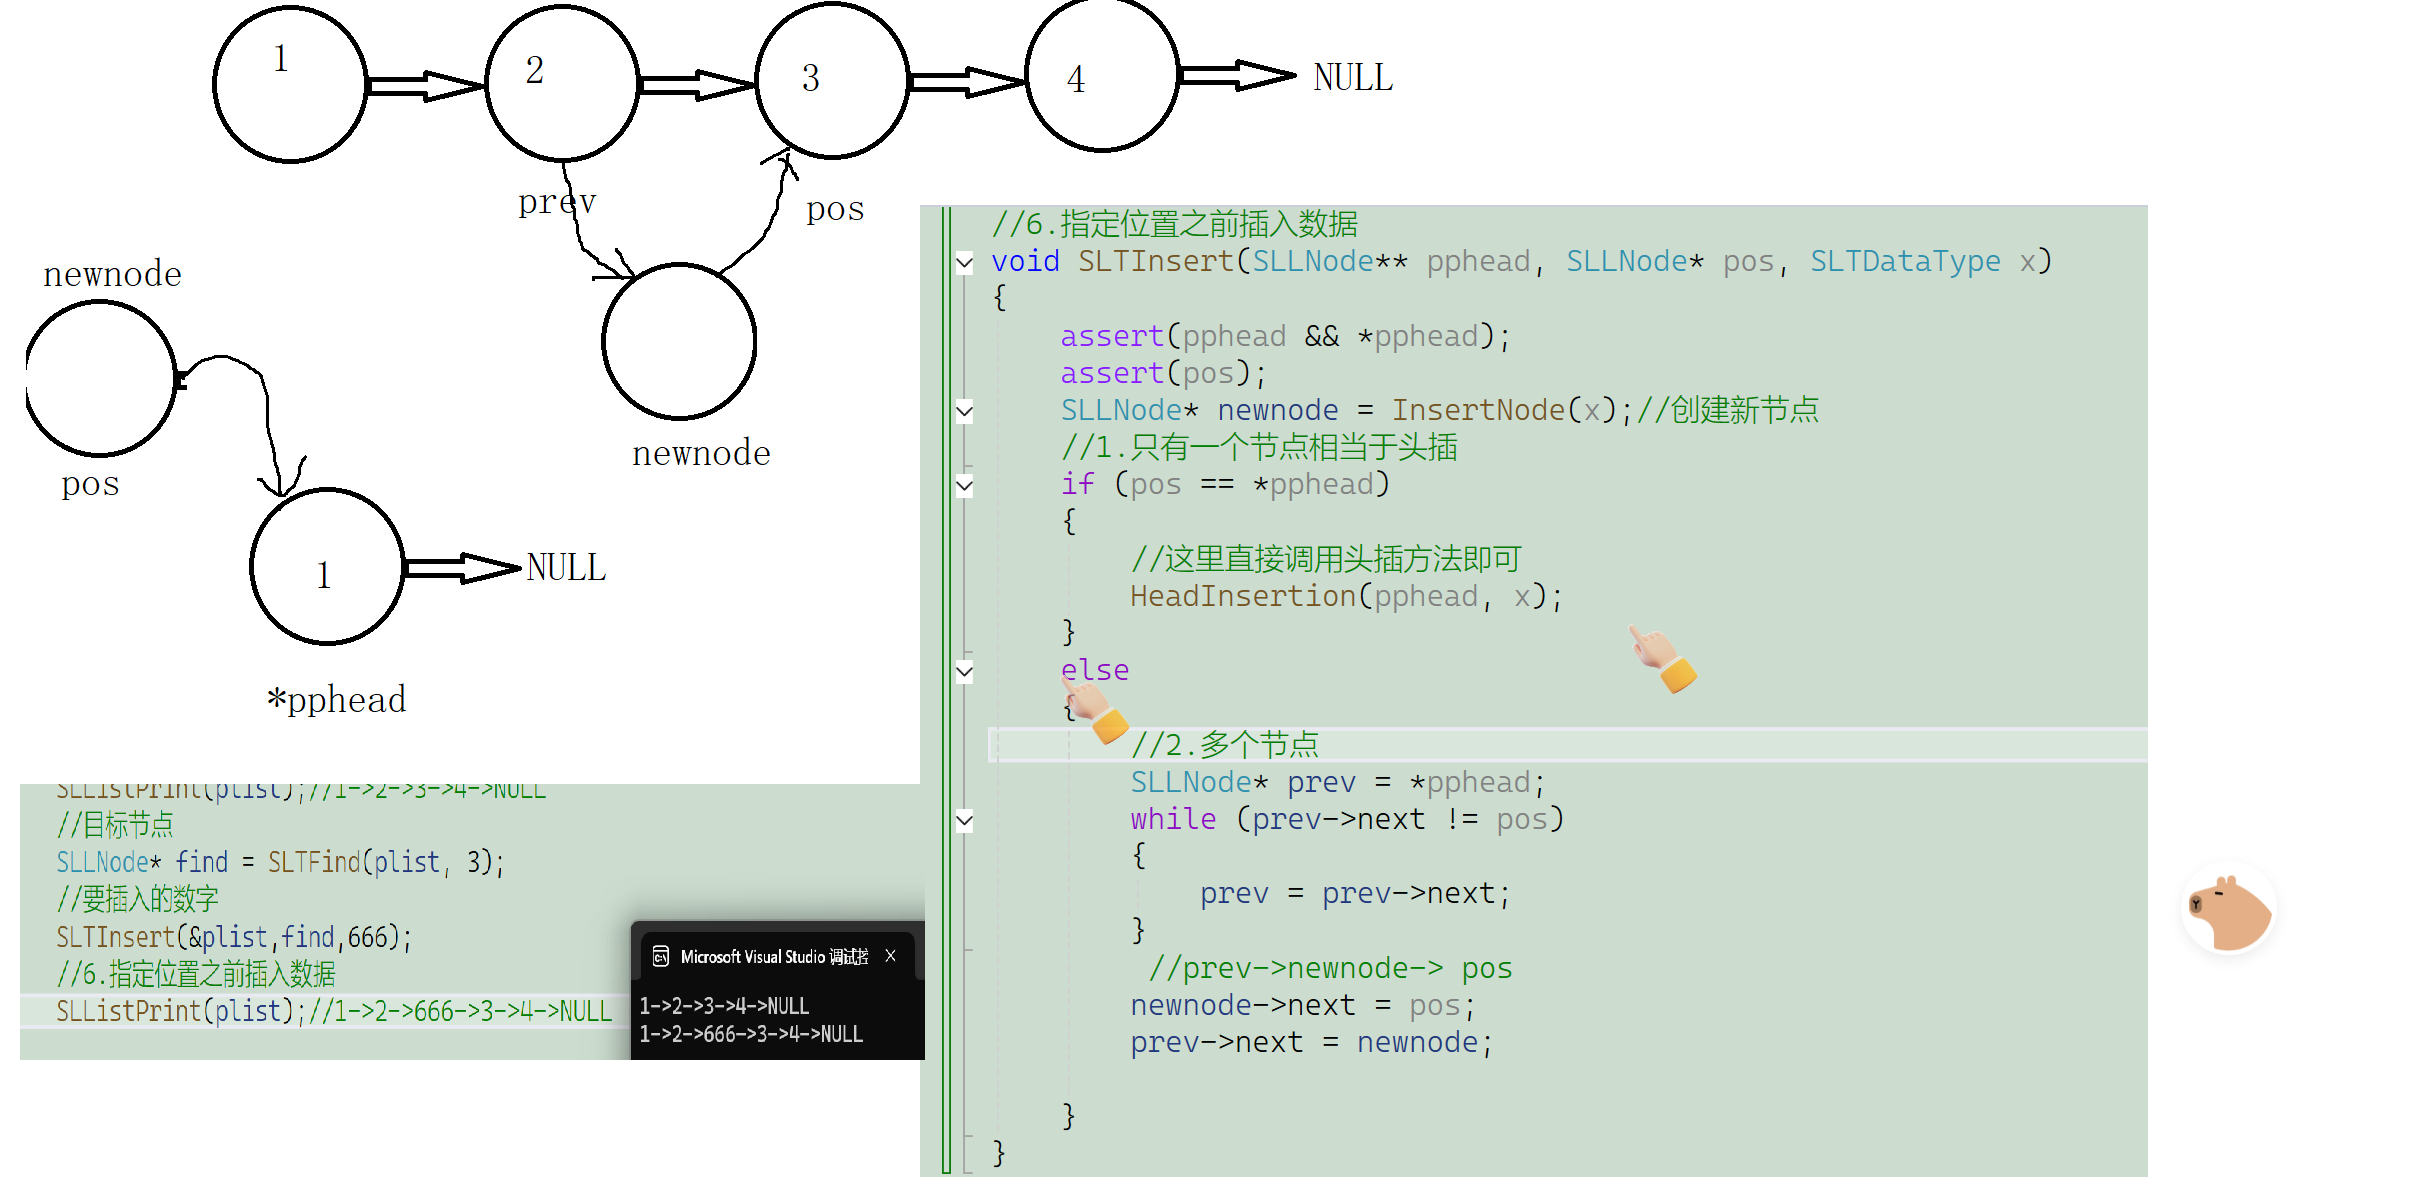Image resolution: width=2414 pixels, height=1177 pixels.
Task: Collapse the else block fold arrow
Action: (964, 671)
